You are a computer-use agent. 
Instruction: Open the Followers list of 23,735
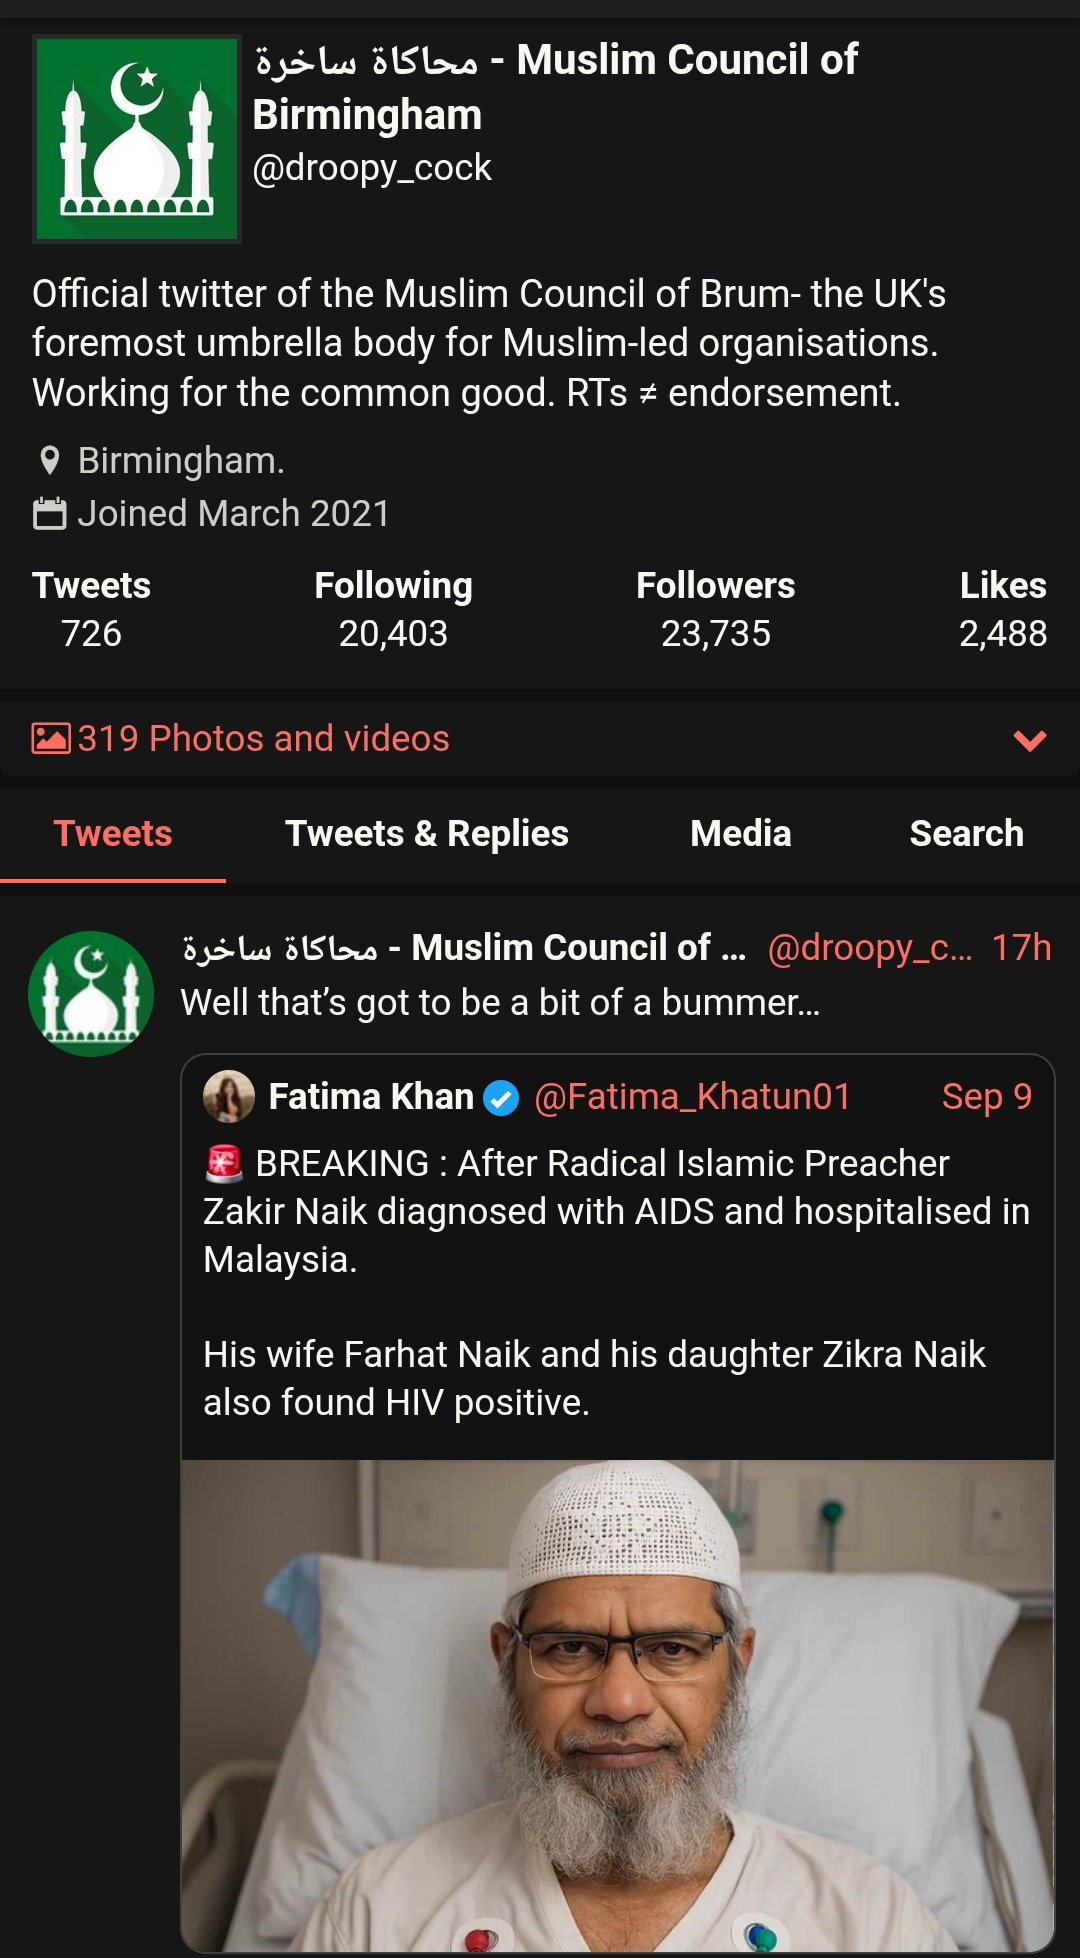pyautogui.click(x=715, y=609)
